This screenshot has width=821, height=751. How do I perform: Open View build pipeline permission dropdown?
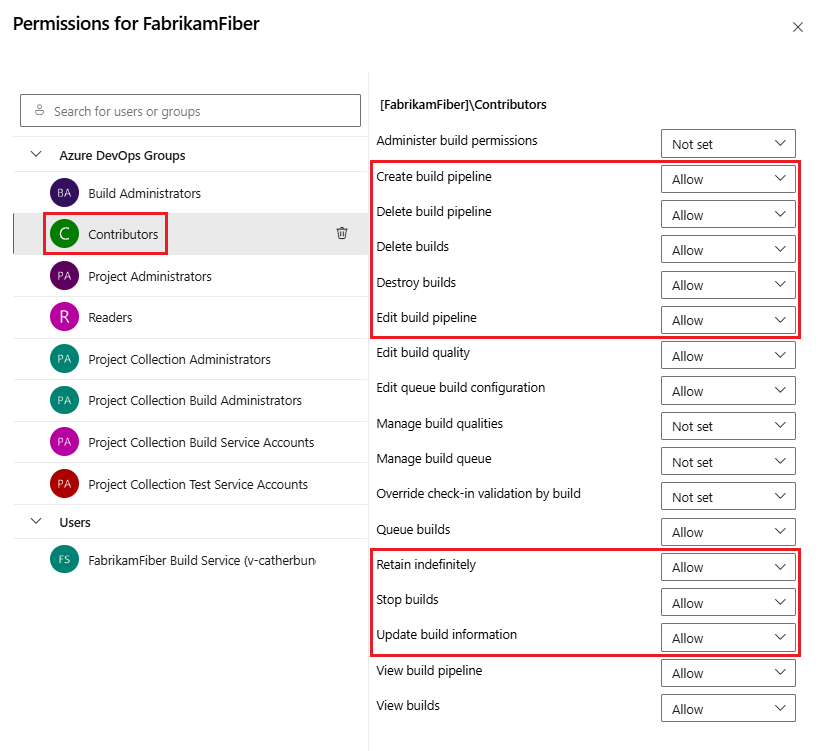(728, 673)
